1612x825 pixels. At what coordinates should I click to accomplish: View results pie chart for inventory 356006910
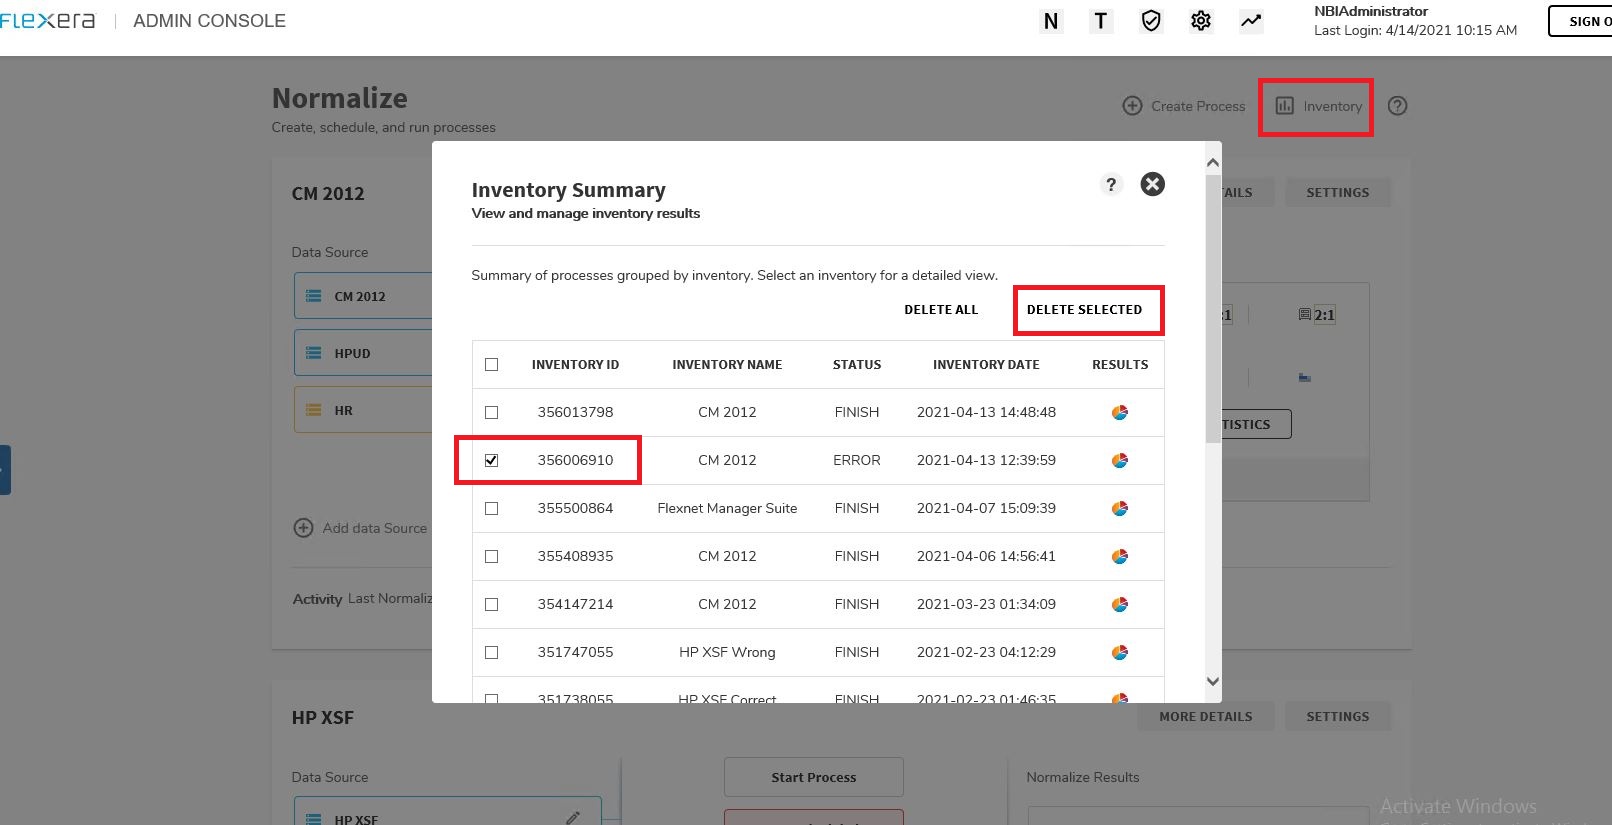1120,460
